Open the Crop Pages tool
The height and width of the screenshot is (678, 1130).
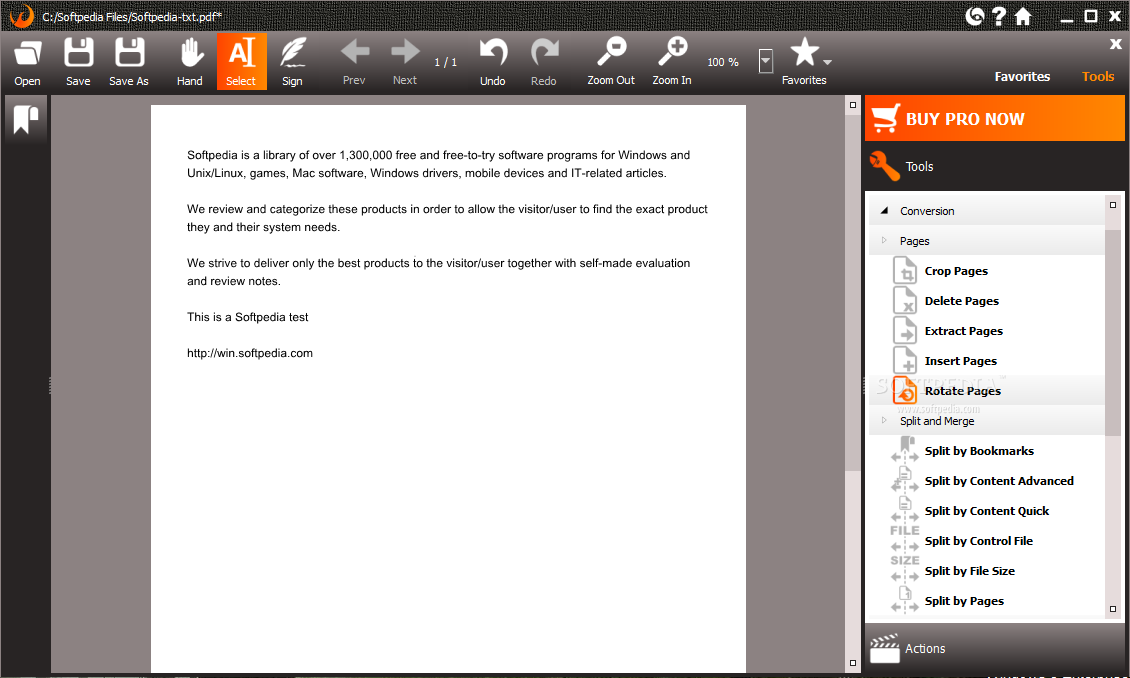point(986,271)
